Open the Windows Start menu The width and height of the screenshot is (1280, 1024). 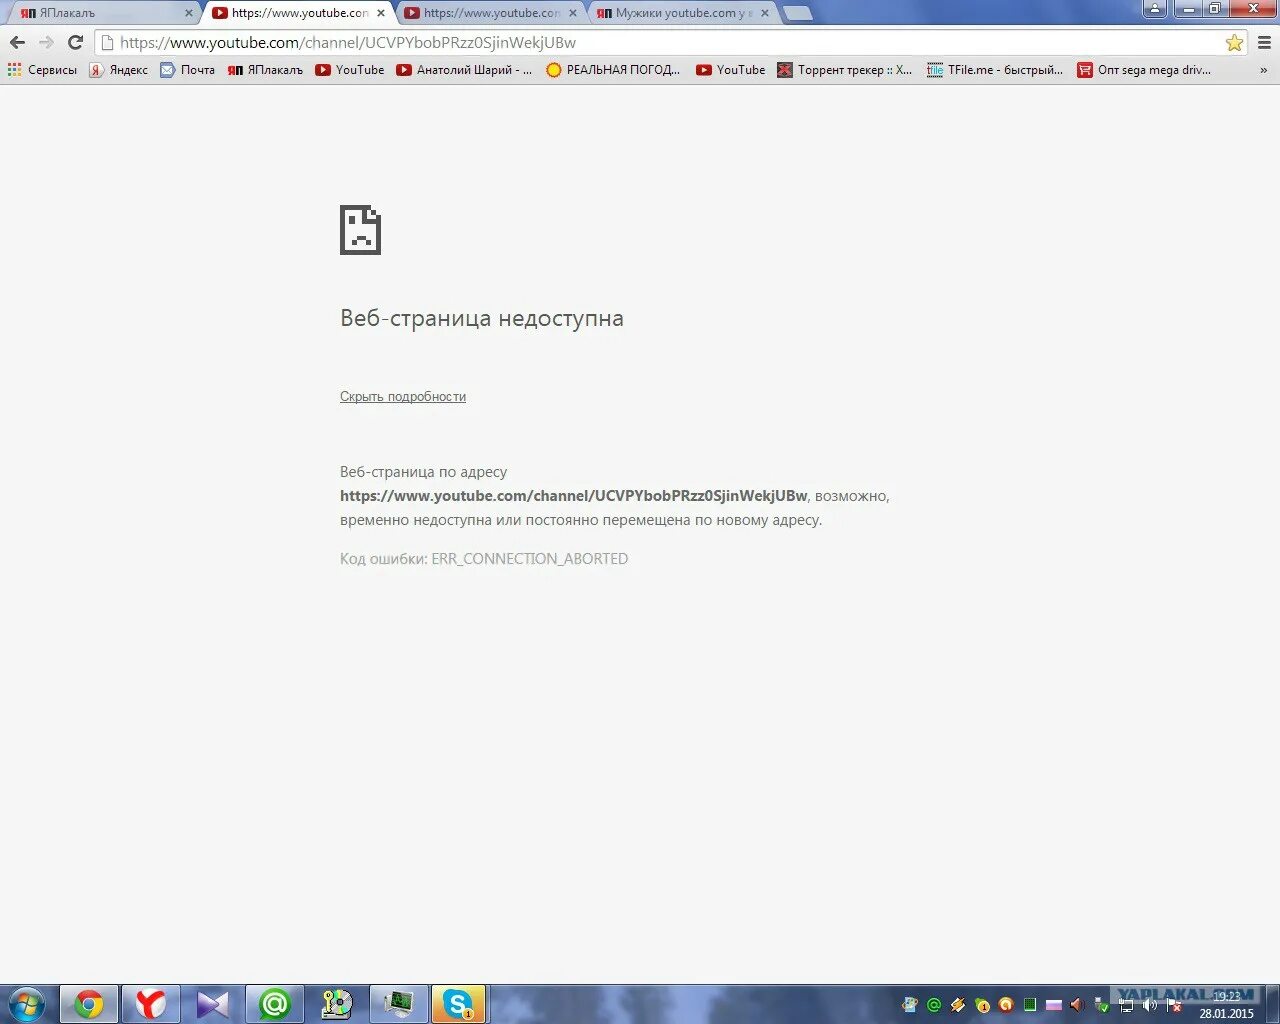(x=27, y=1004)
